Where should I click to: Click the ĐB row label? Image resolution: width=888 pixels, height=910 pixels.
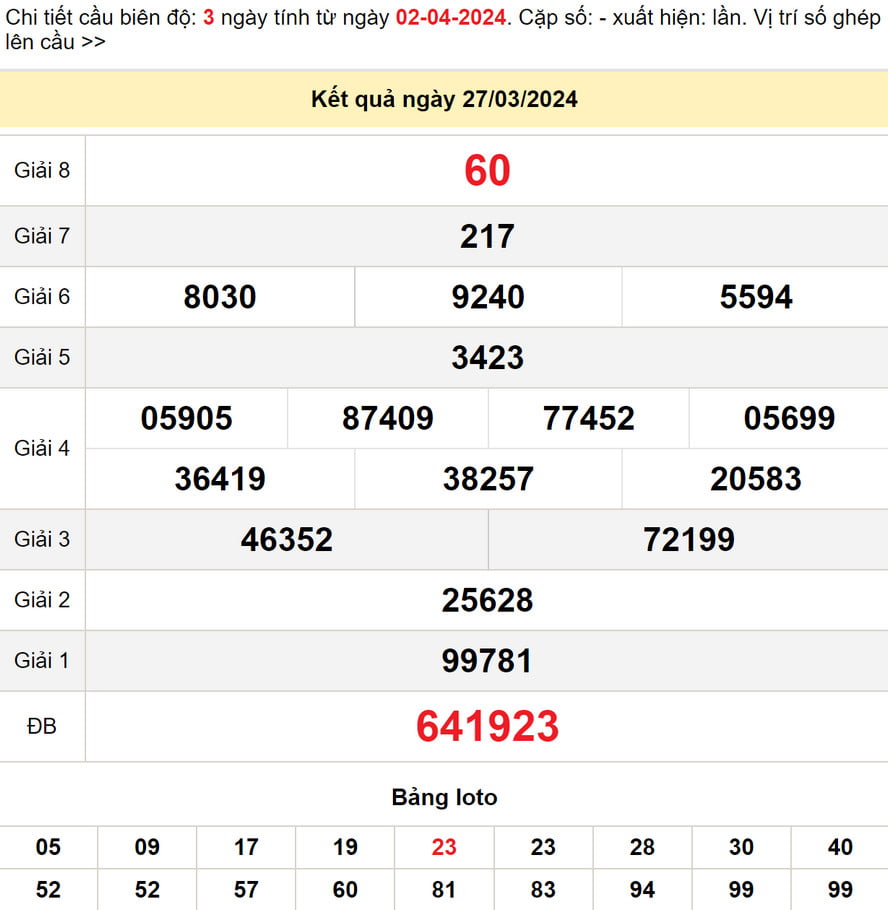point(41,727)
